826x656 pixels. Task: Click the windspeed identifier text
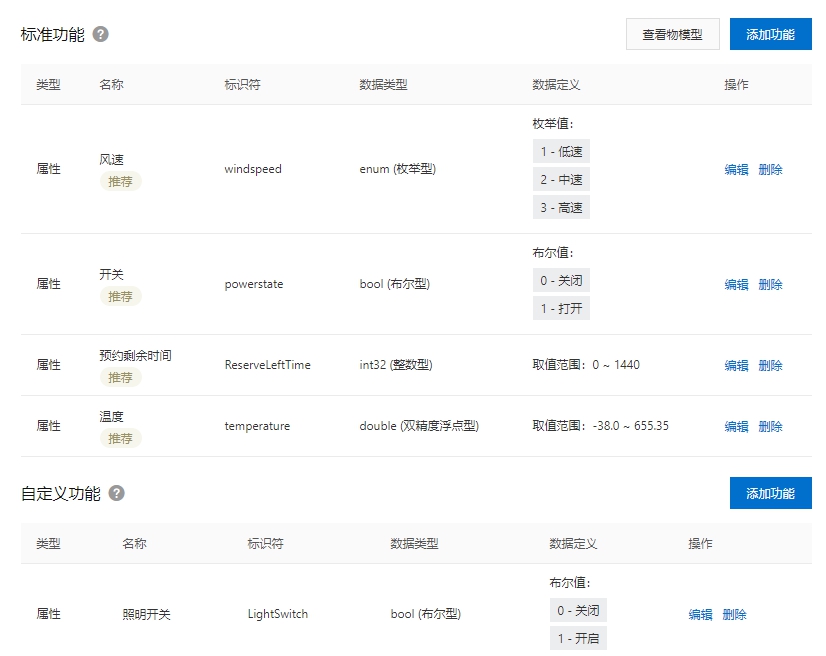click(253, 169)
